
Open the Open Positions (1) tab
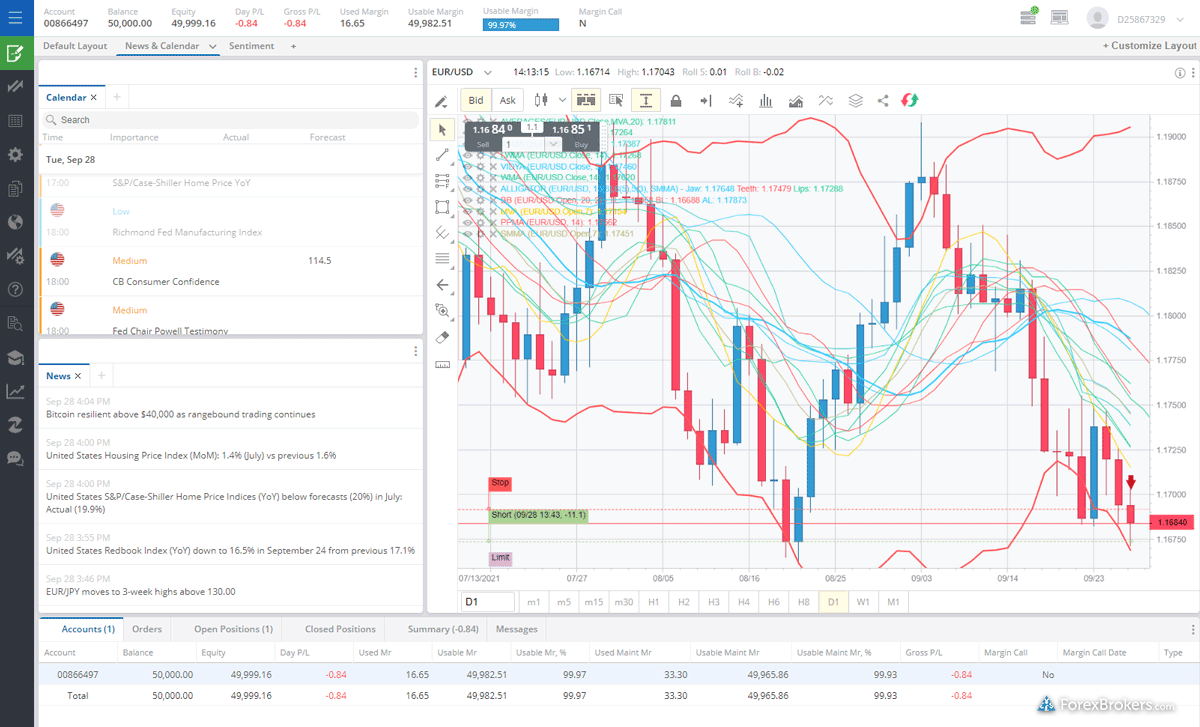coord(233,629)
